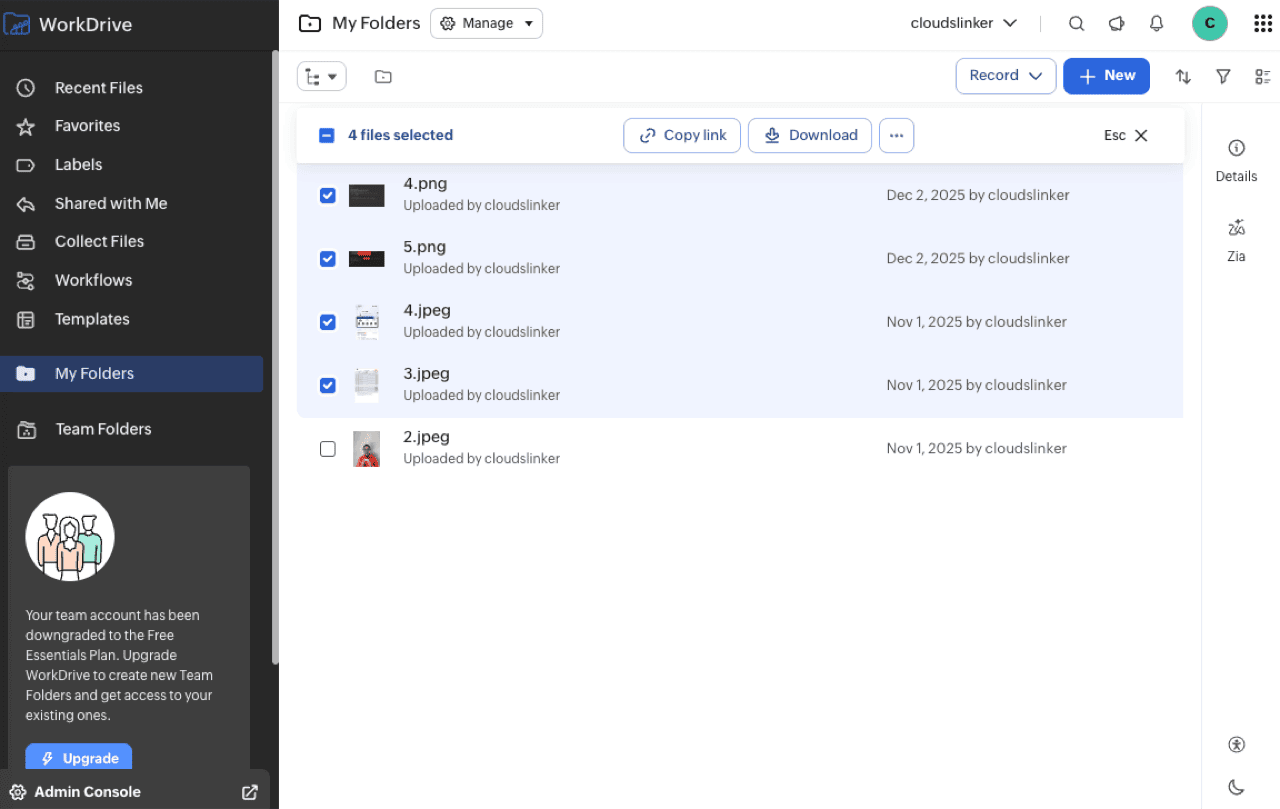Image resolution: width=1280 pixels, height=809 pixels.
Task: Click the 2.jpeg thumbnail
Action: coord(367,449)
